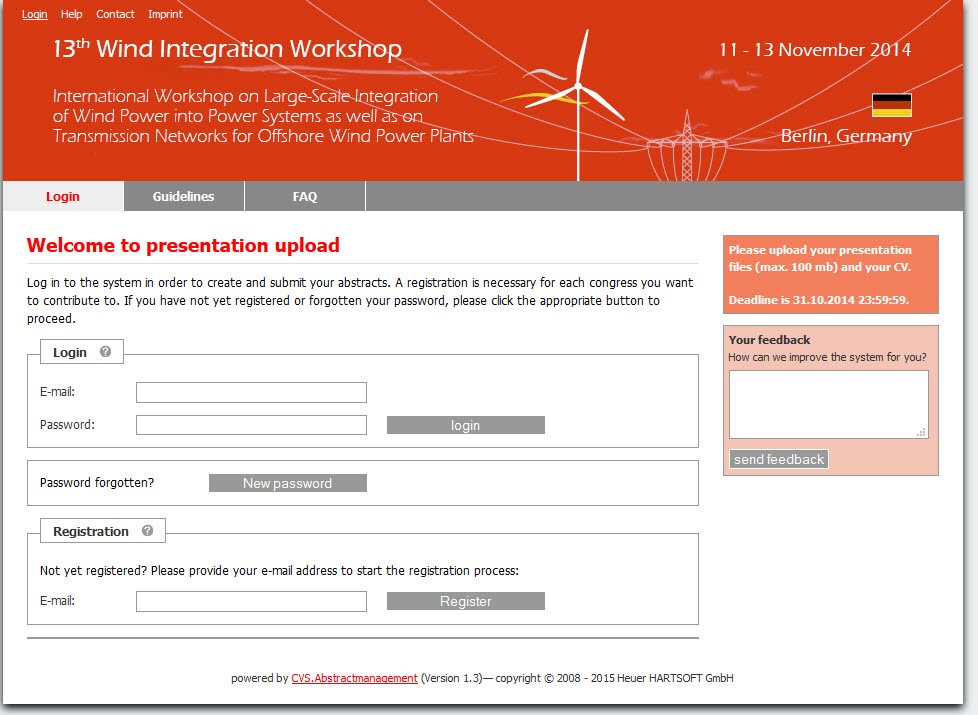The height and width of the screenshot is (715, 978).
Task: Open the Imprint link at top
Action: tap(165, 14)
